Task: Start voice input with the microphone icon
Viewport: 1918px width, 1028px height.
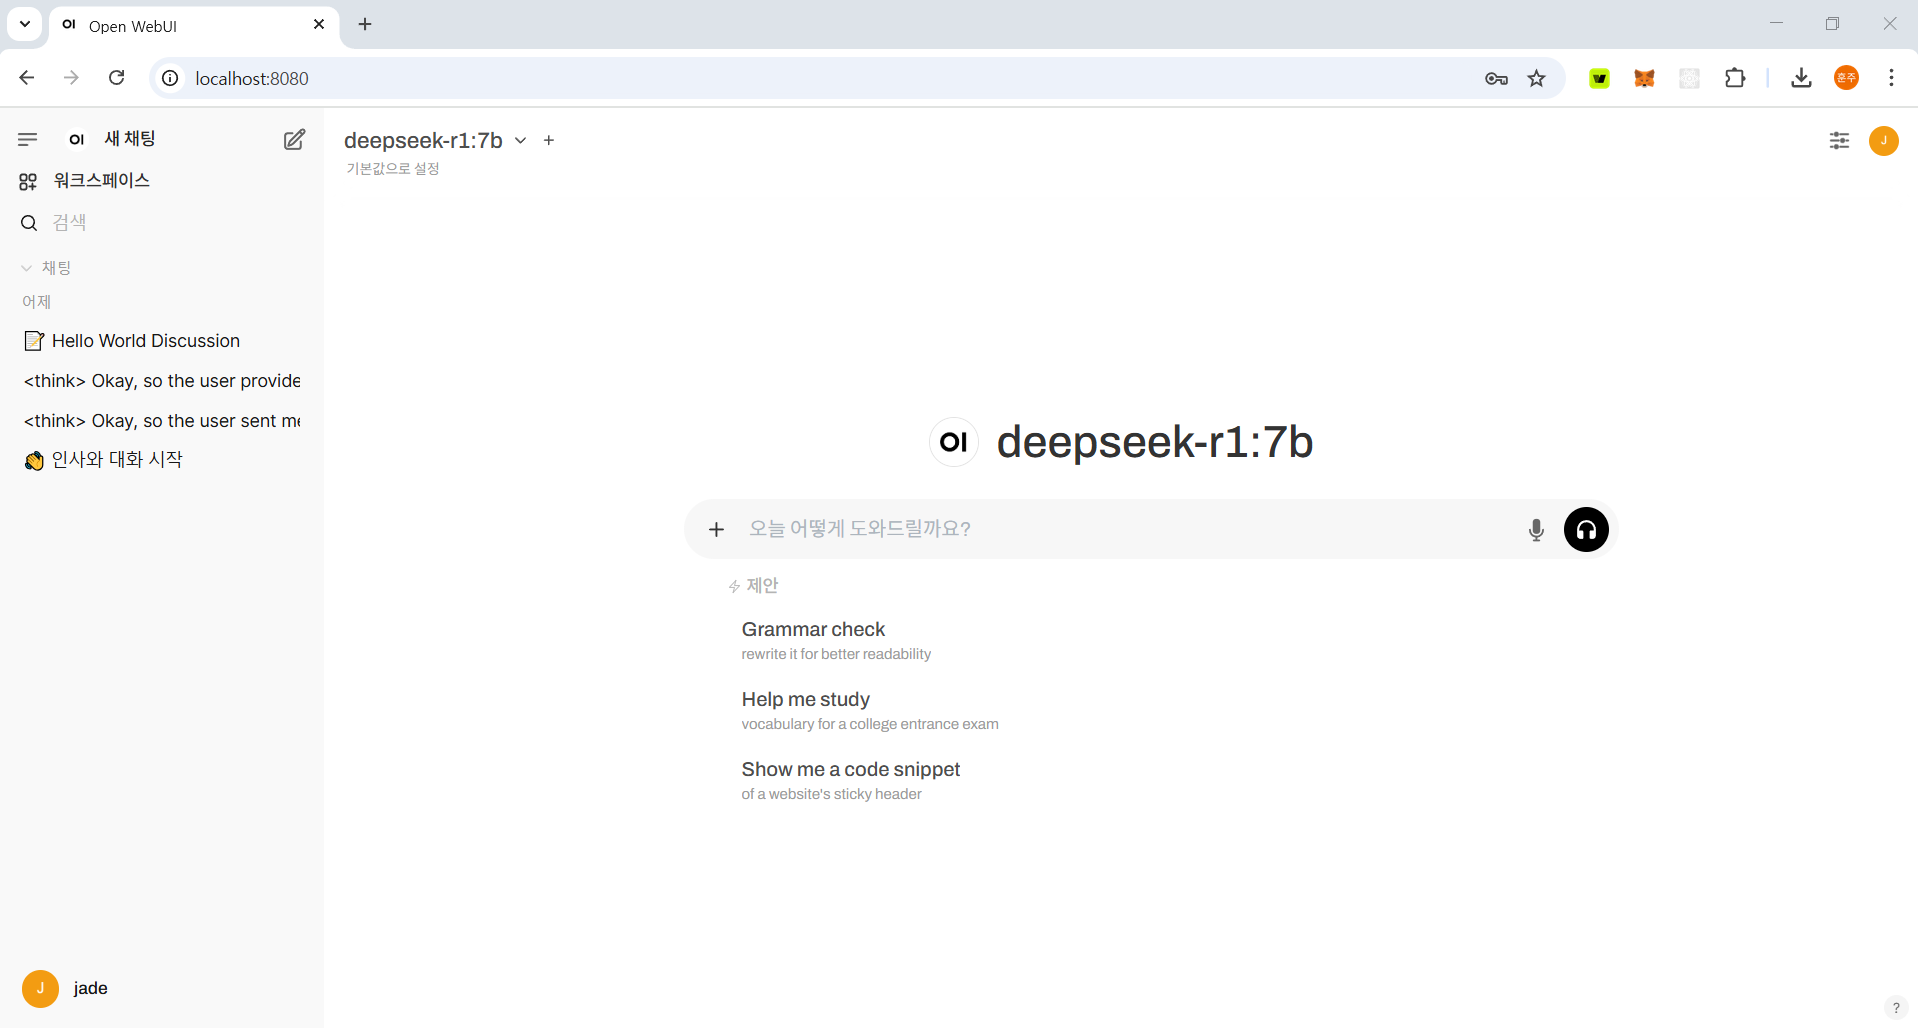Action: [x=1536, y=530]
